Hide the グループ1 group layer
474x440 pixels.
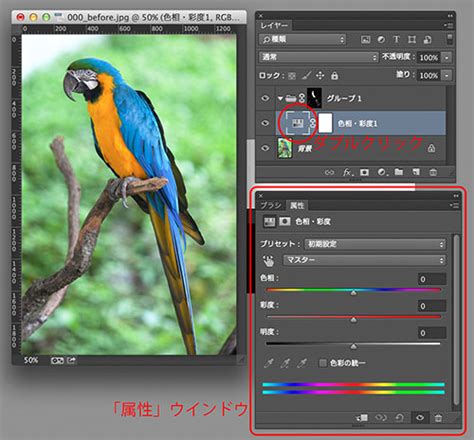click(x=265, y=98)
